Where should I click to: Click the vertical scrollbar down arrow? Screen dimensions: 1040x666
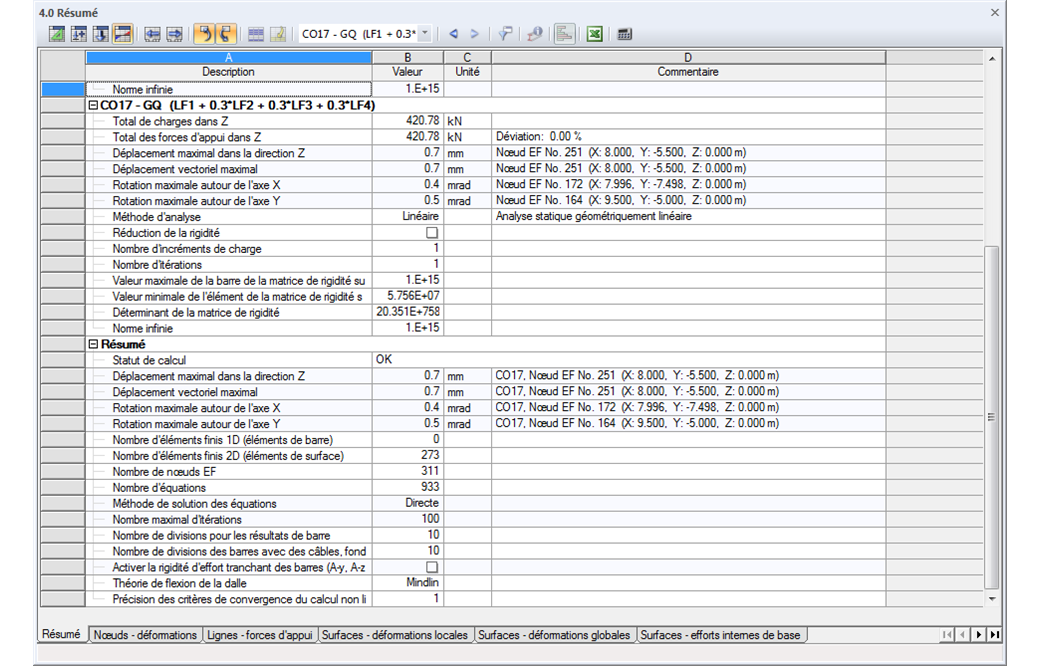click(x=992, y=599)
